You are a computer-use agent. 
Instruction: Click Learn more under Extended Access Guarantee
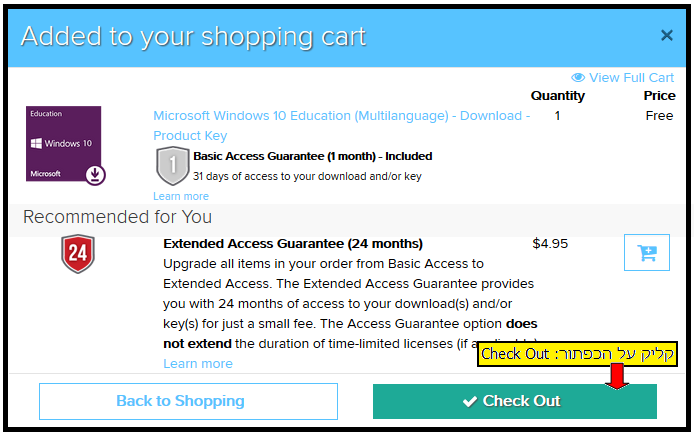click(198, 363)
